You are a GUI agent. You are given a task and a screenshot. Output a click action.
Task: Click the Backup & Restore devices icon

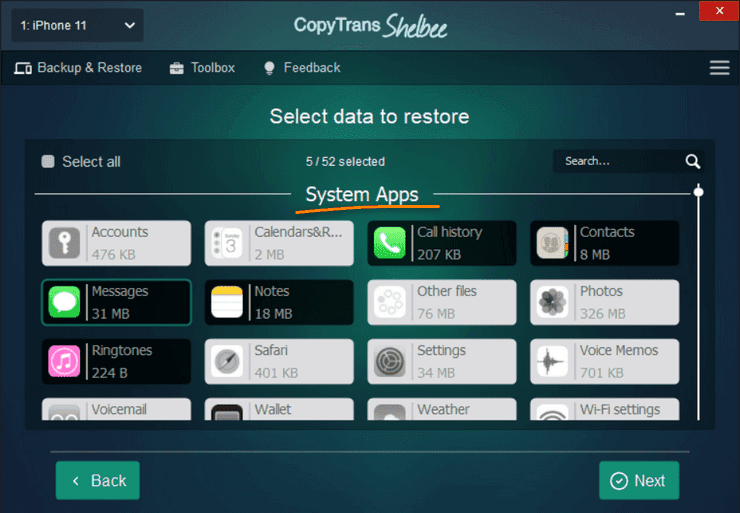[23, 68]
